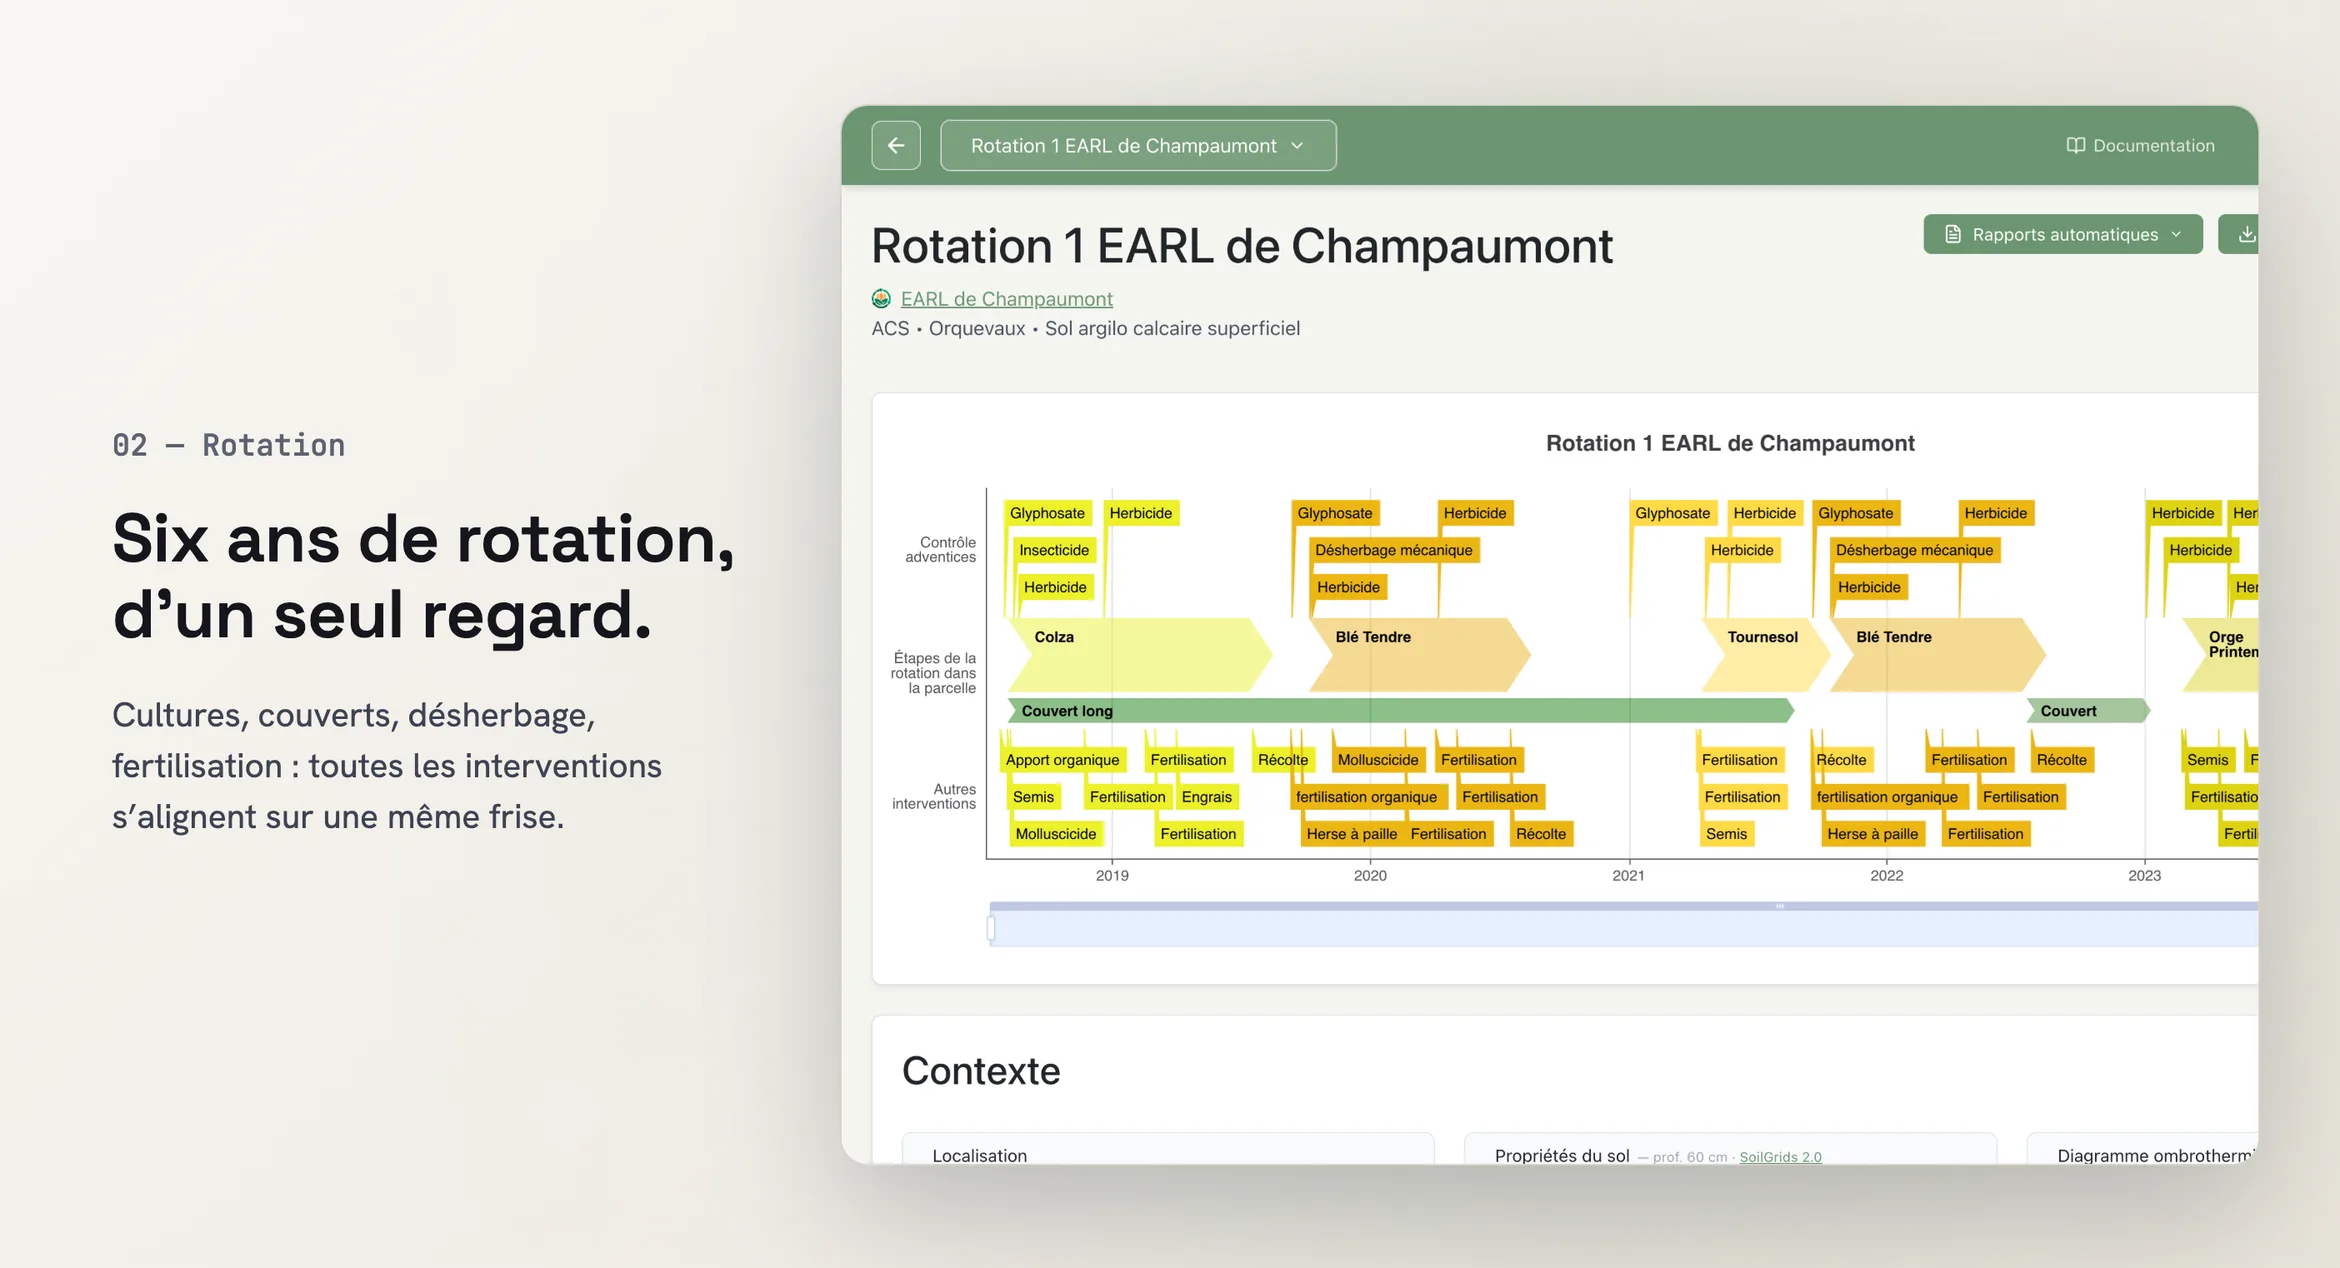Click the Documentation book icon
The image size is (2340, 1268).
tap(2076, 145)
